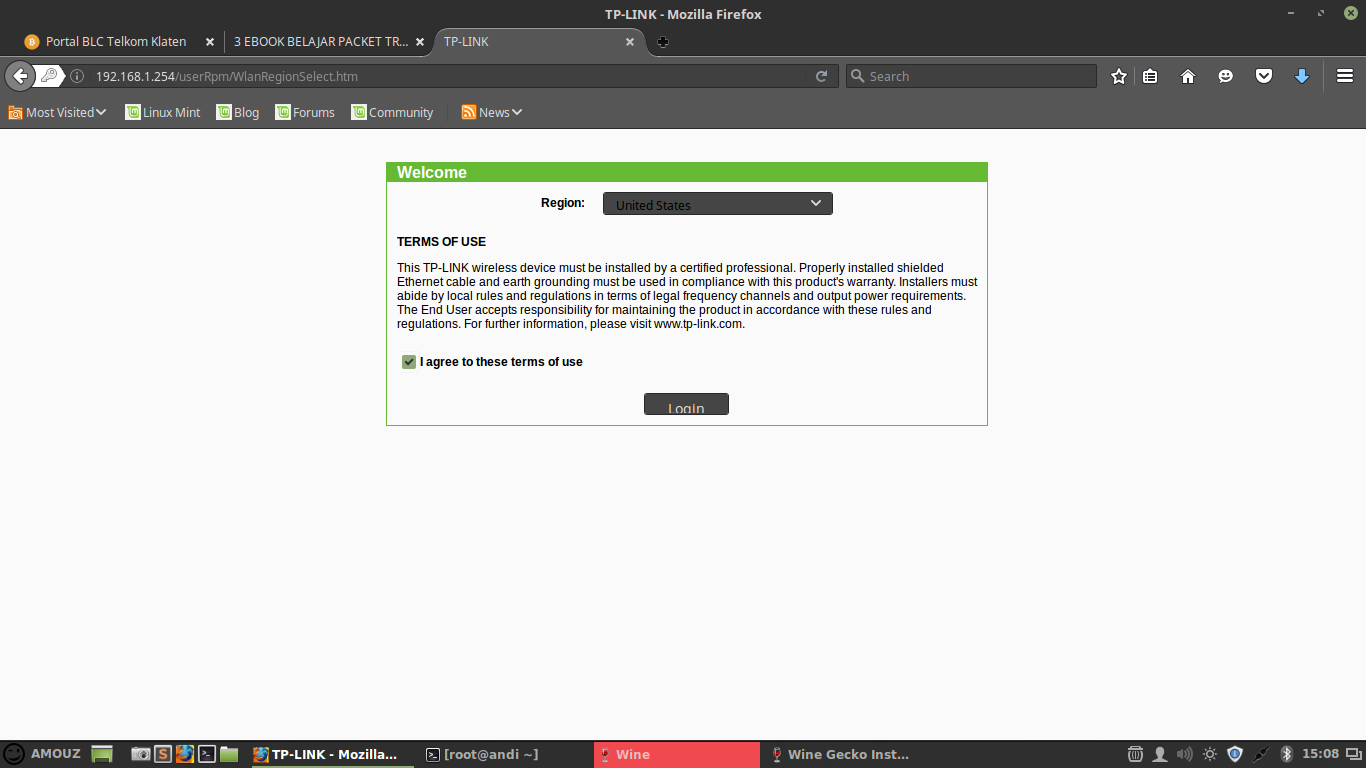Open the network connection icon in the tray
Screen dimensions: 1366x768
pyautogui.click(x=1261, y=754)
